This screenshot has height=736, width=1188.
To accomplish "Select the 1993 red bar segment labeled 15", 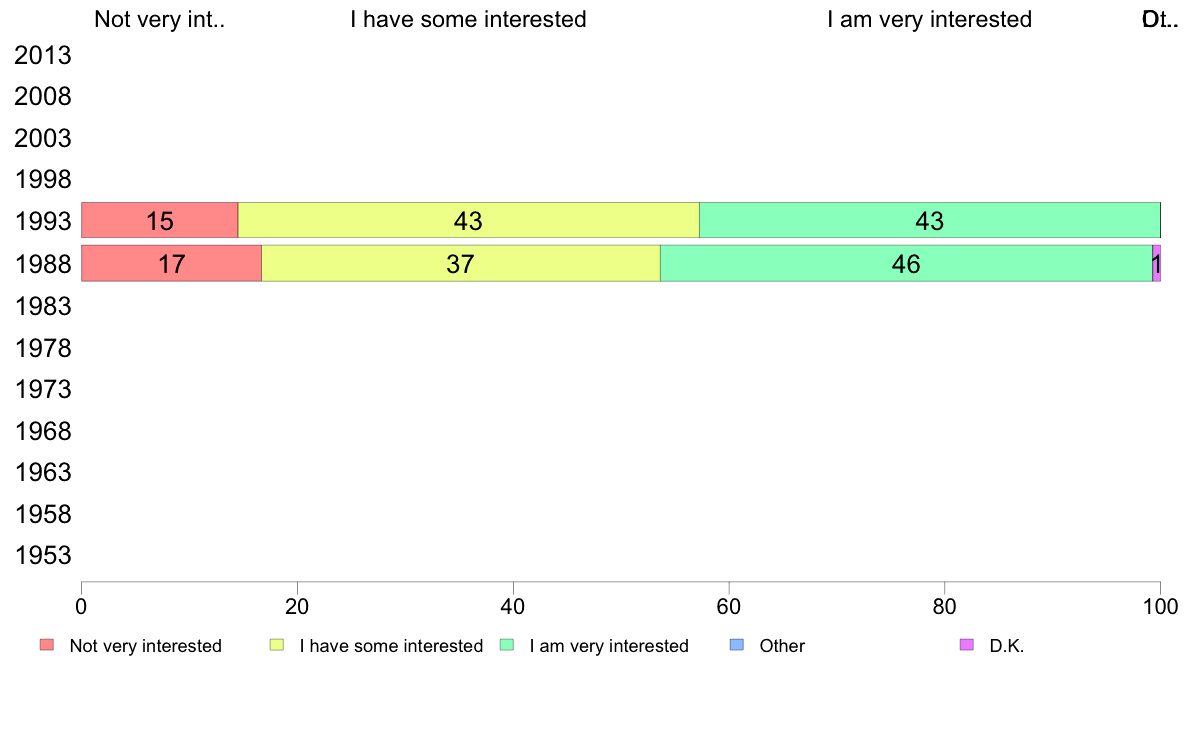I will tap(160, 221).
